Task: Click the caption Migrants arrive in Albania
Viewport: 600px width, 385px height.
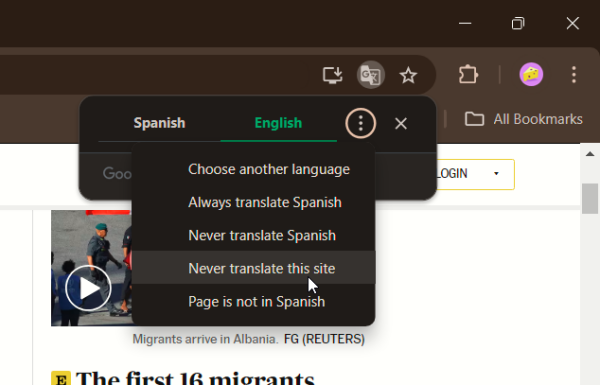Action: click(205, 339)
